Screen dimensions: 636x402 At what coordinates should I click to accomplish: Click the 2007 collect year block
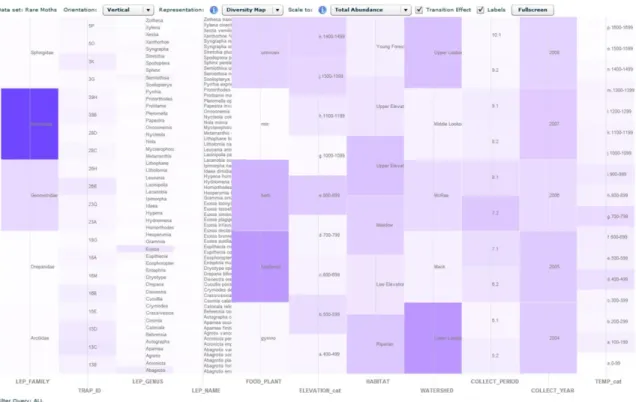tap(548, 124)
